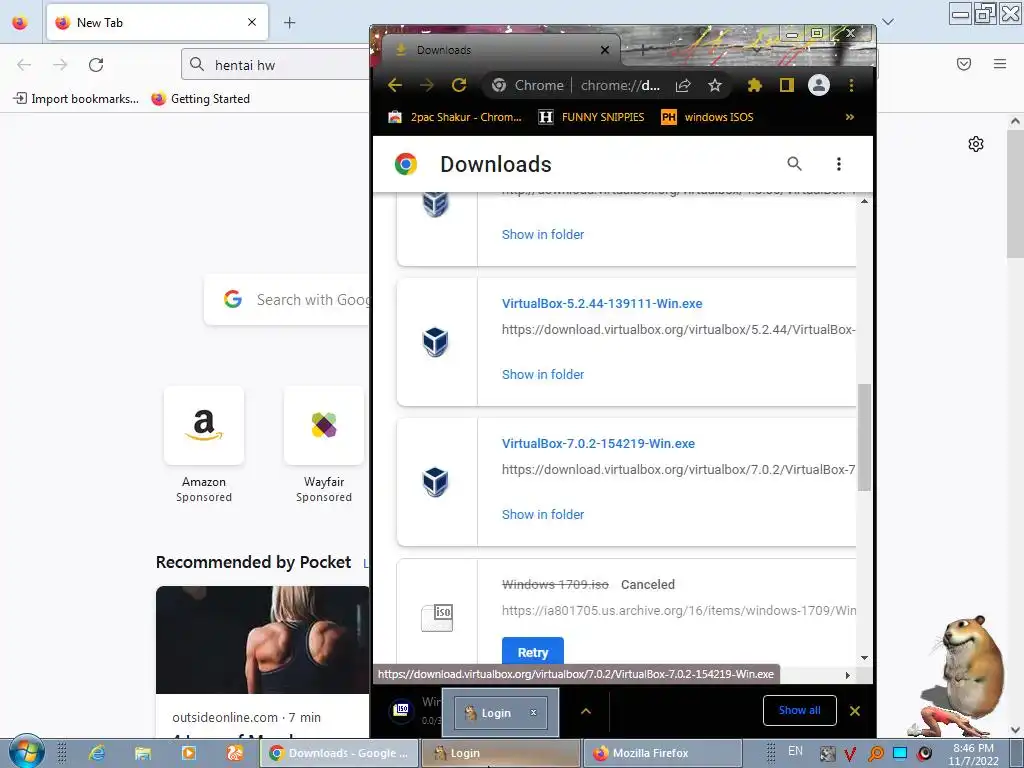1024x768 pixels.
Task: Open the Firefox tab list dropdown arrow
Action: pyautogui.click(x=888, y=22)
